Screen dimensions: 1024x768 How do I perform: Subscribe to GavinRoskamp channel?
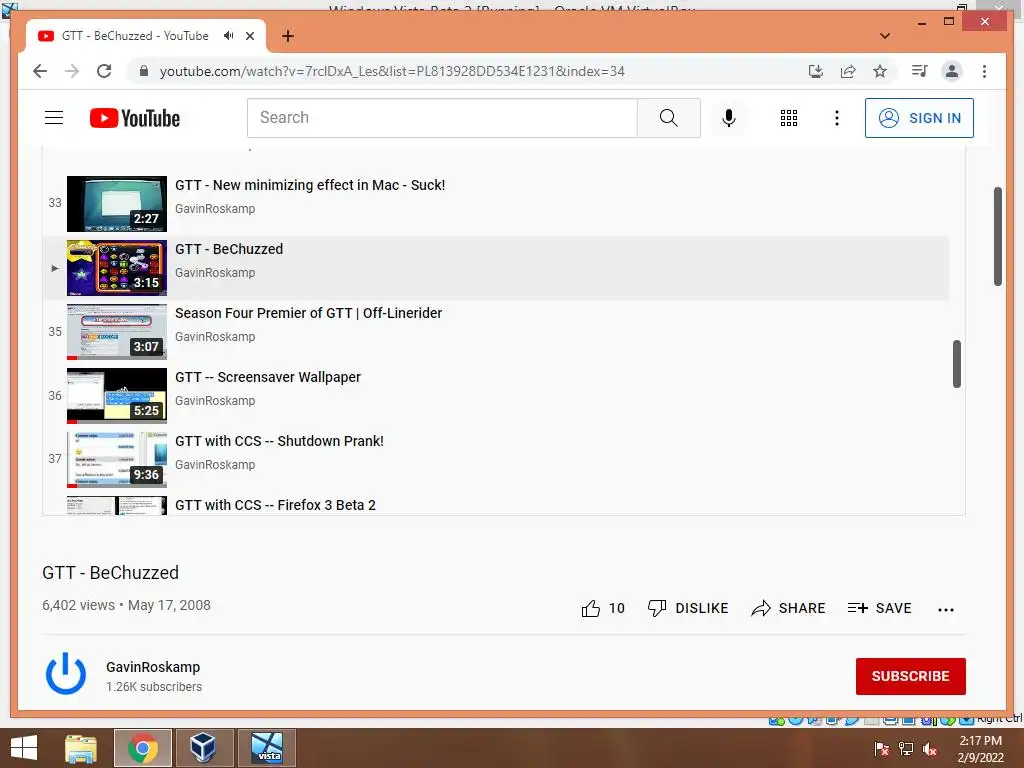910,676
